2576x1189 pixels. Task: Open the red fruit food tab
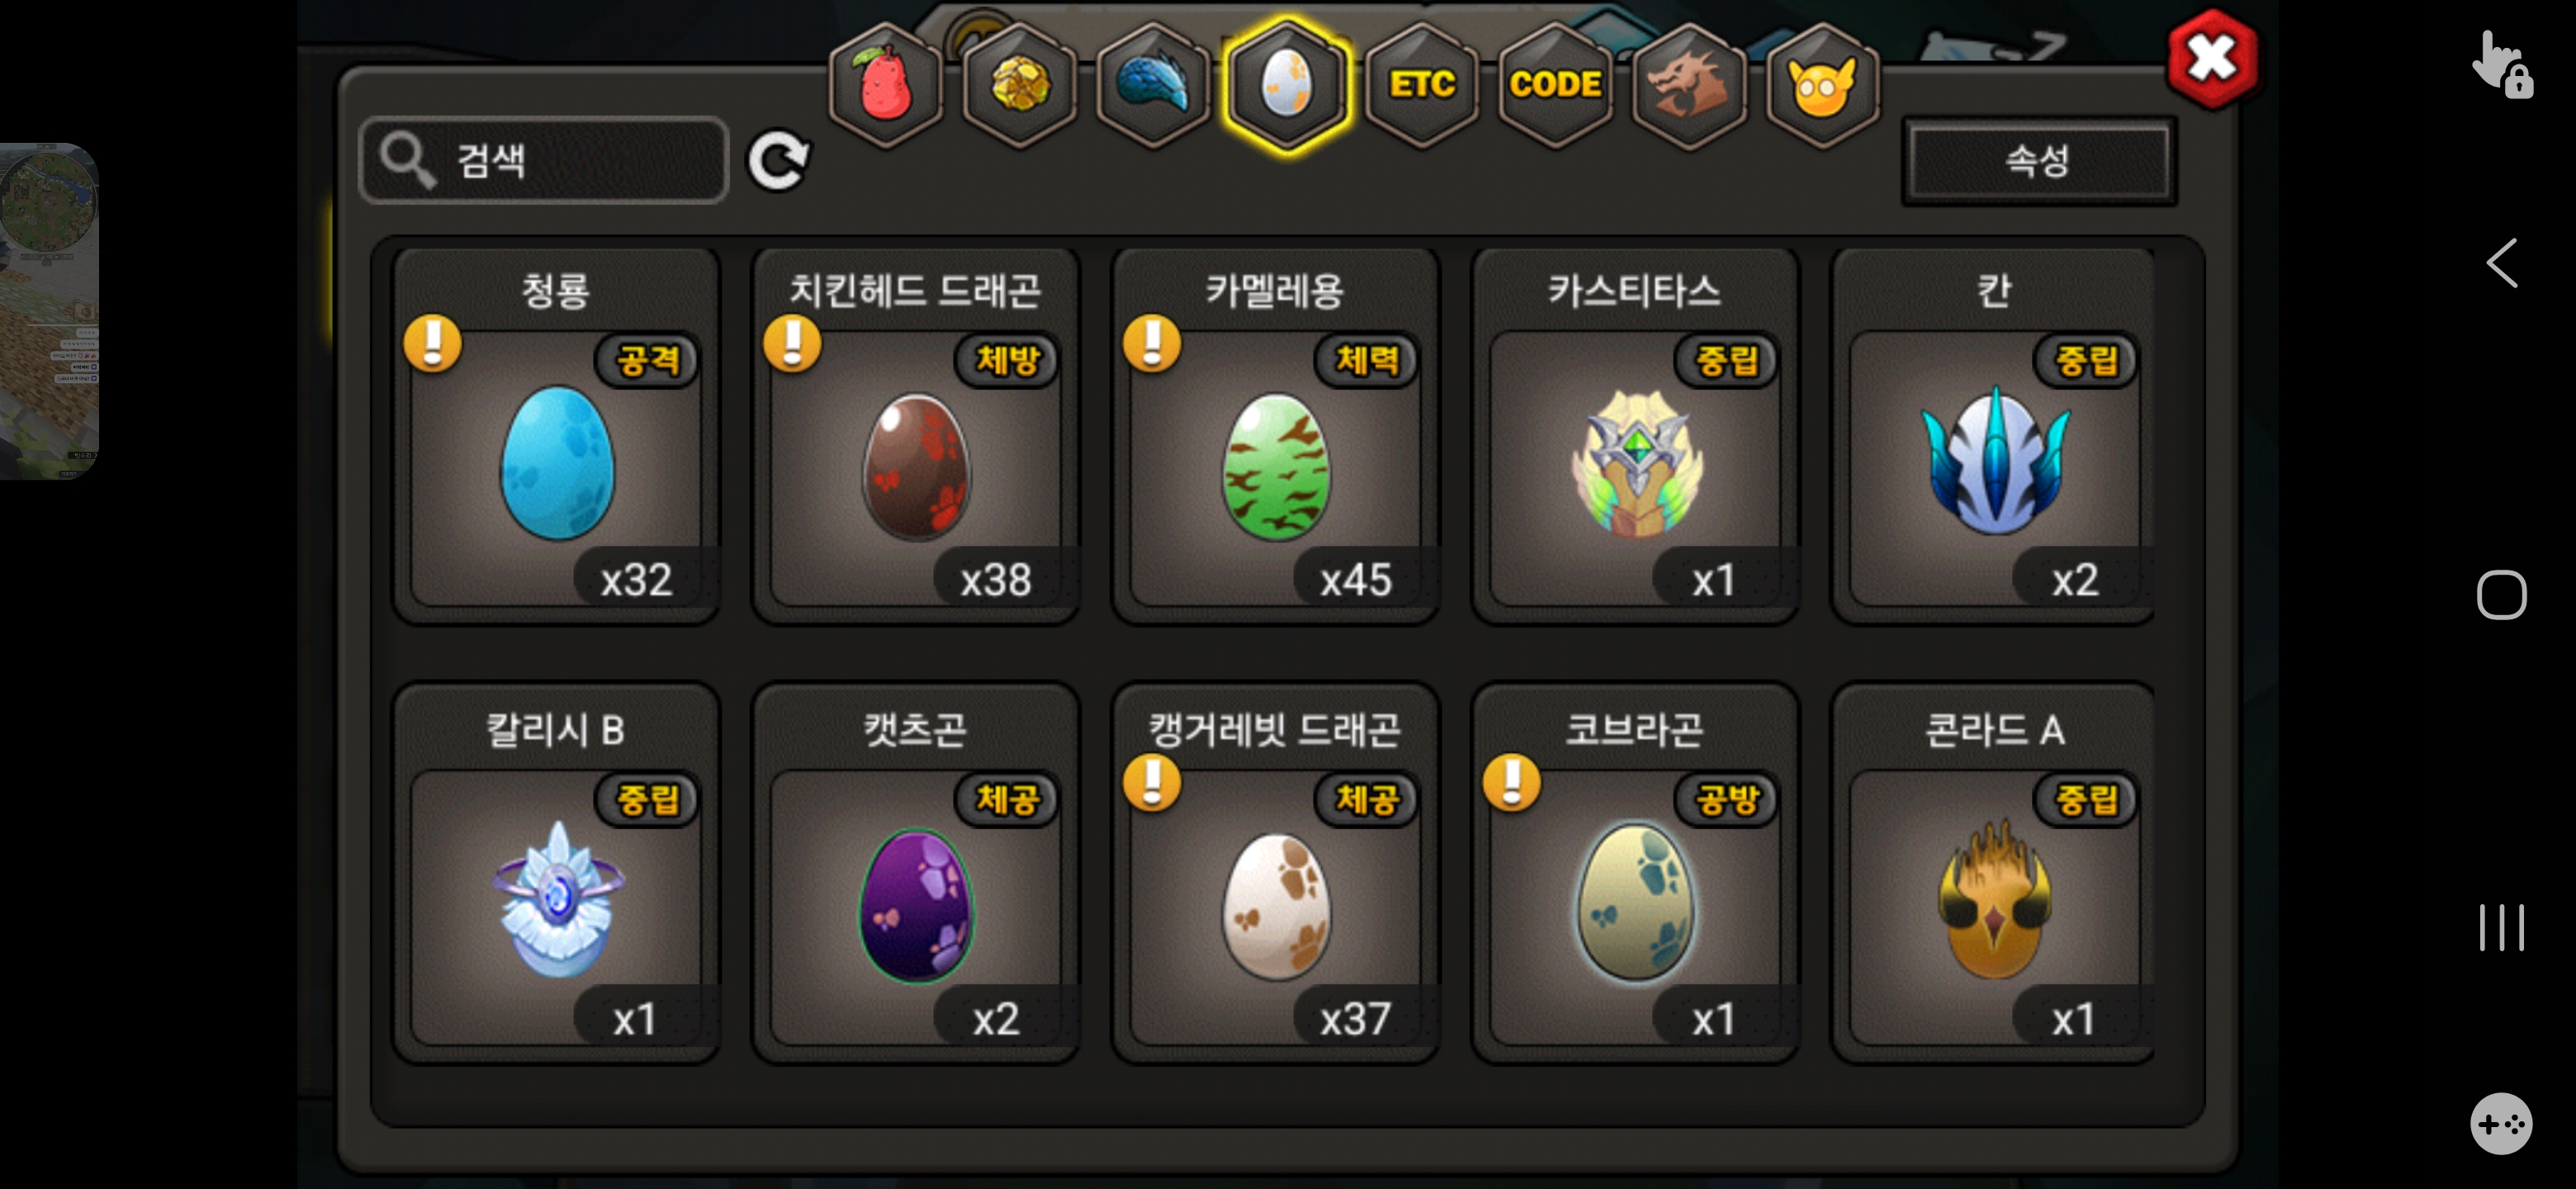tap(885, 86)
